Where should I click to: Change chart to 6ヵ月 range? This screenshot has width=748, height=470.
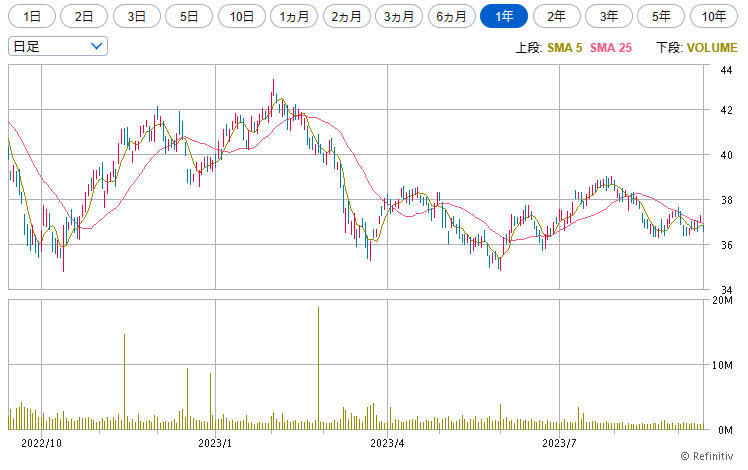(x=452, y=16)
